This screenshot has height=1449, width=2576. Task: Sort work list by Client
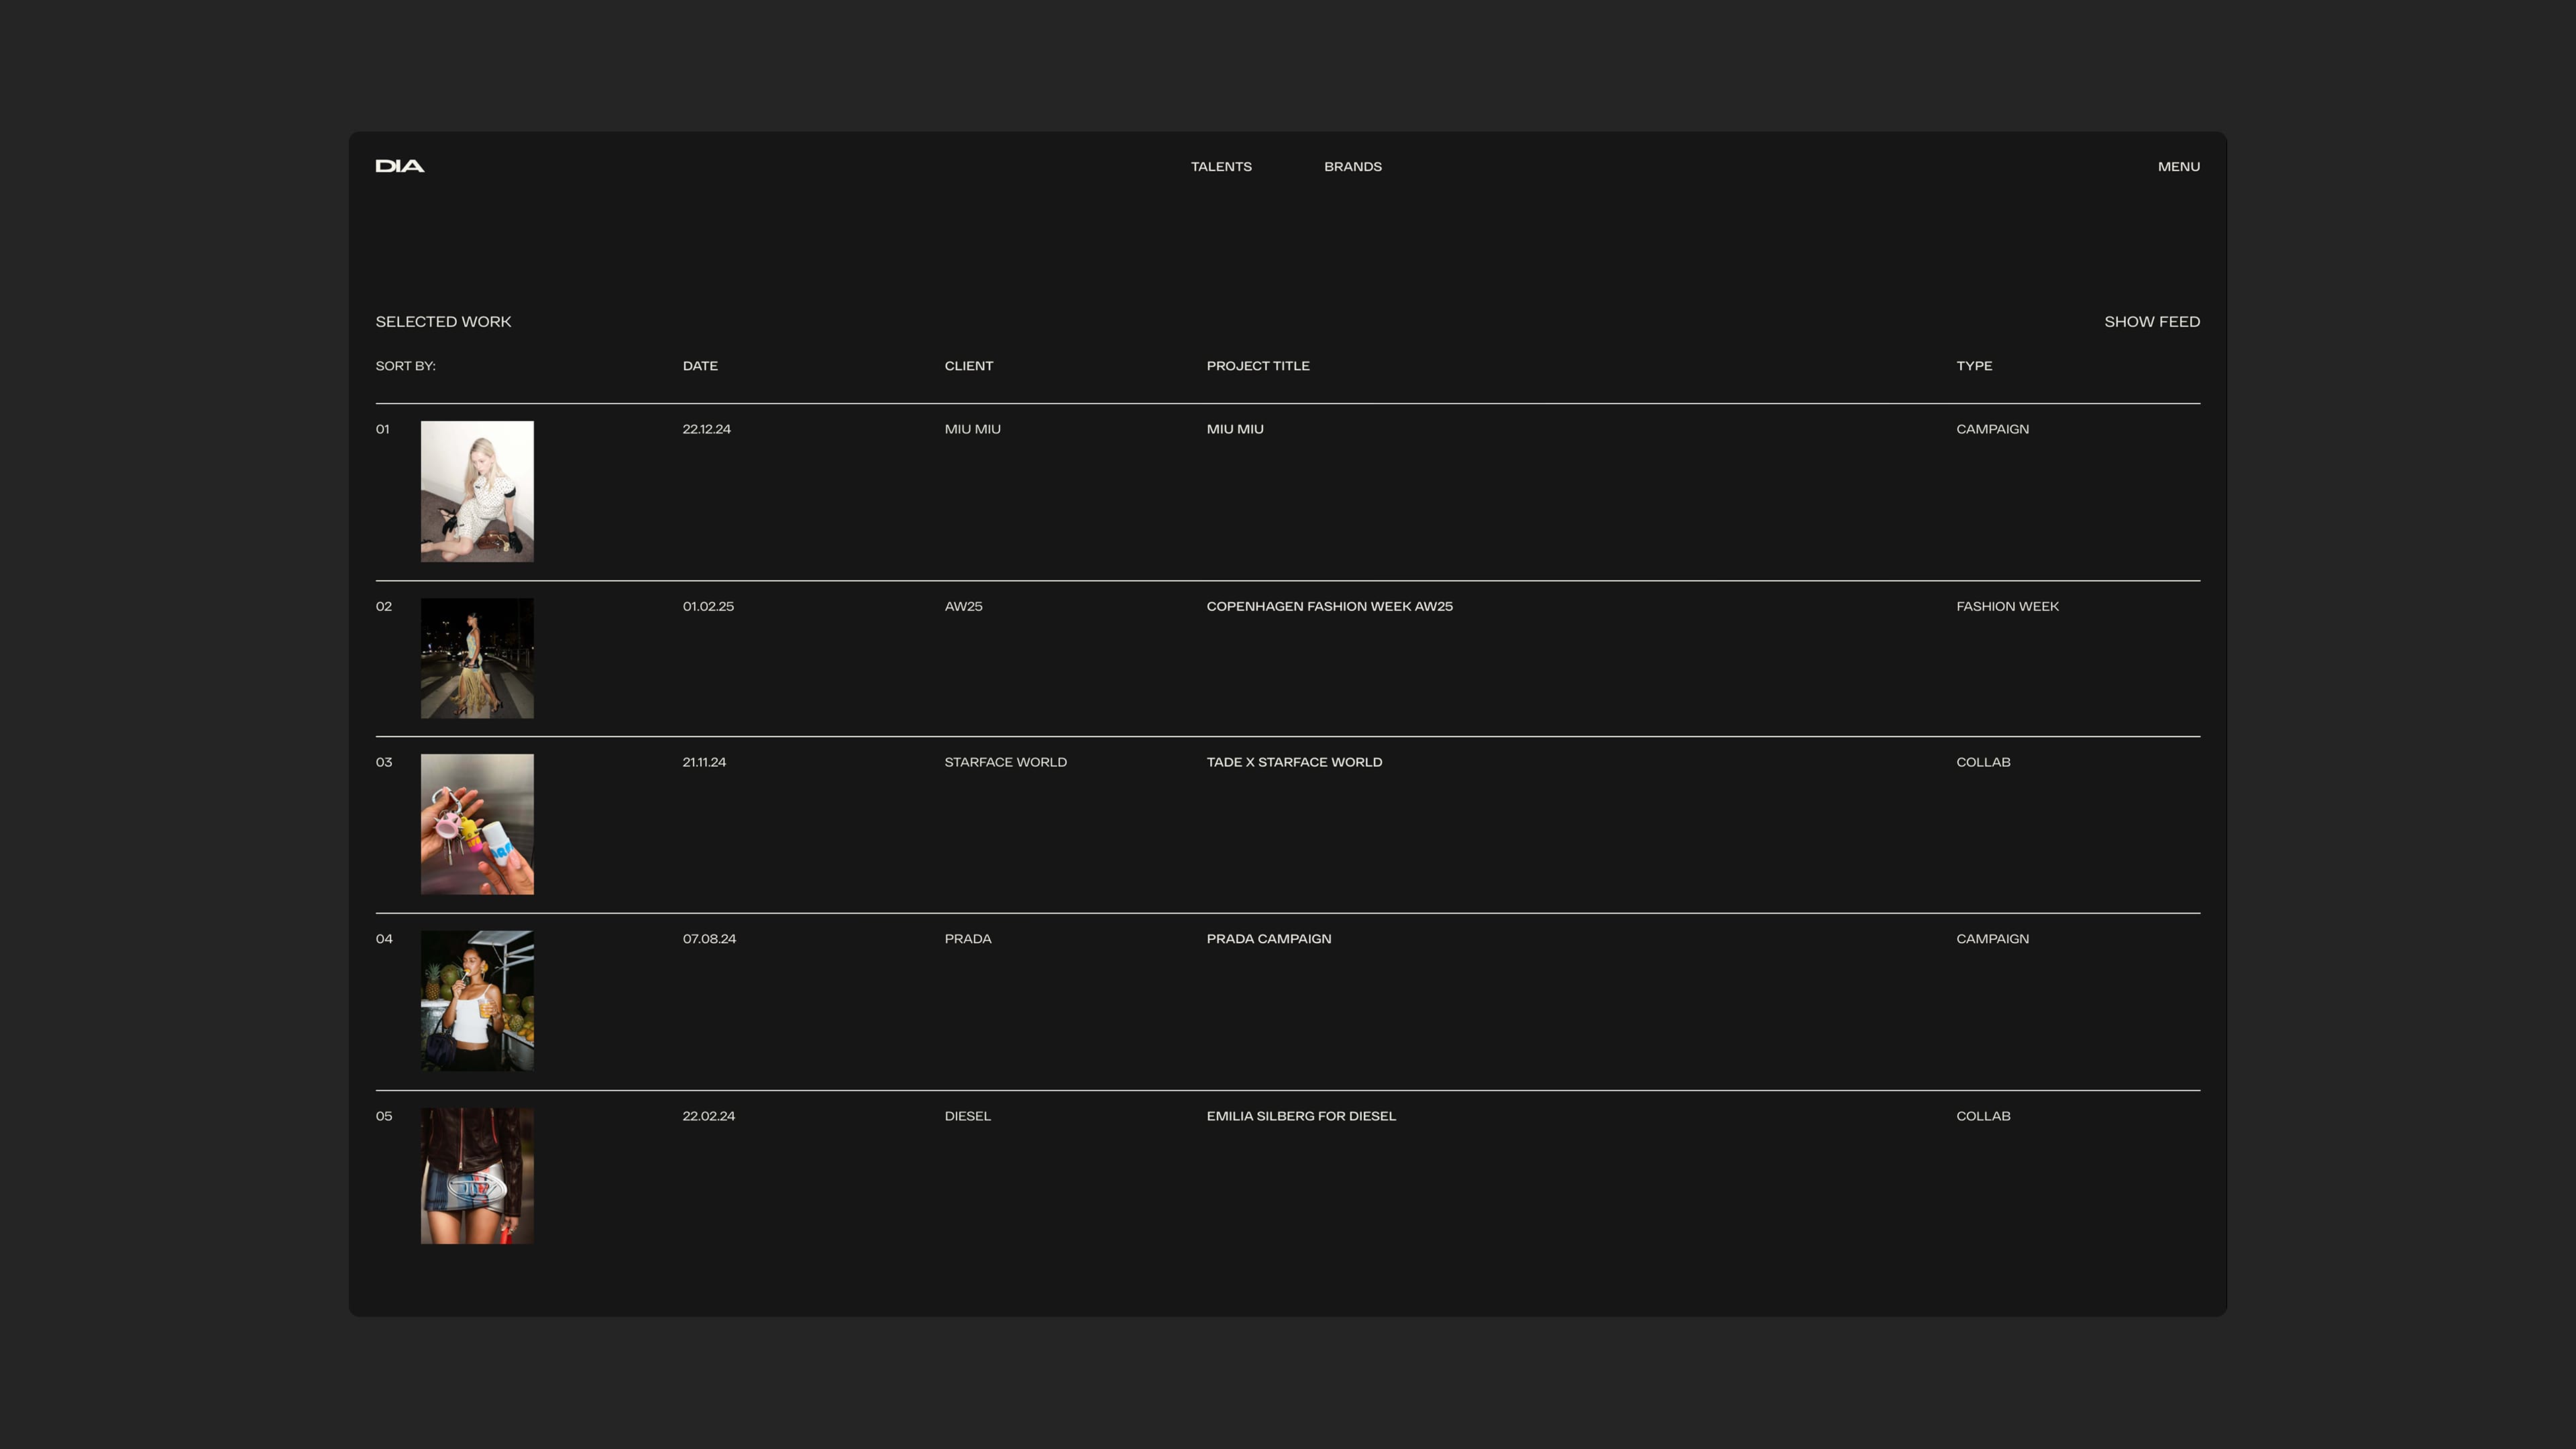[x=968, y=366]
